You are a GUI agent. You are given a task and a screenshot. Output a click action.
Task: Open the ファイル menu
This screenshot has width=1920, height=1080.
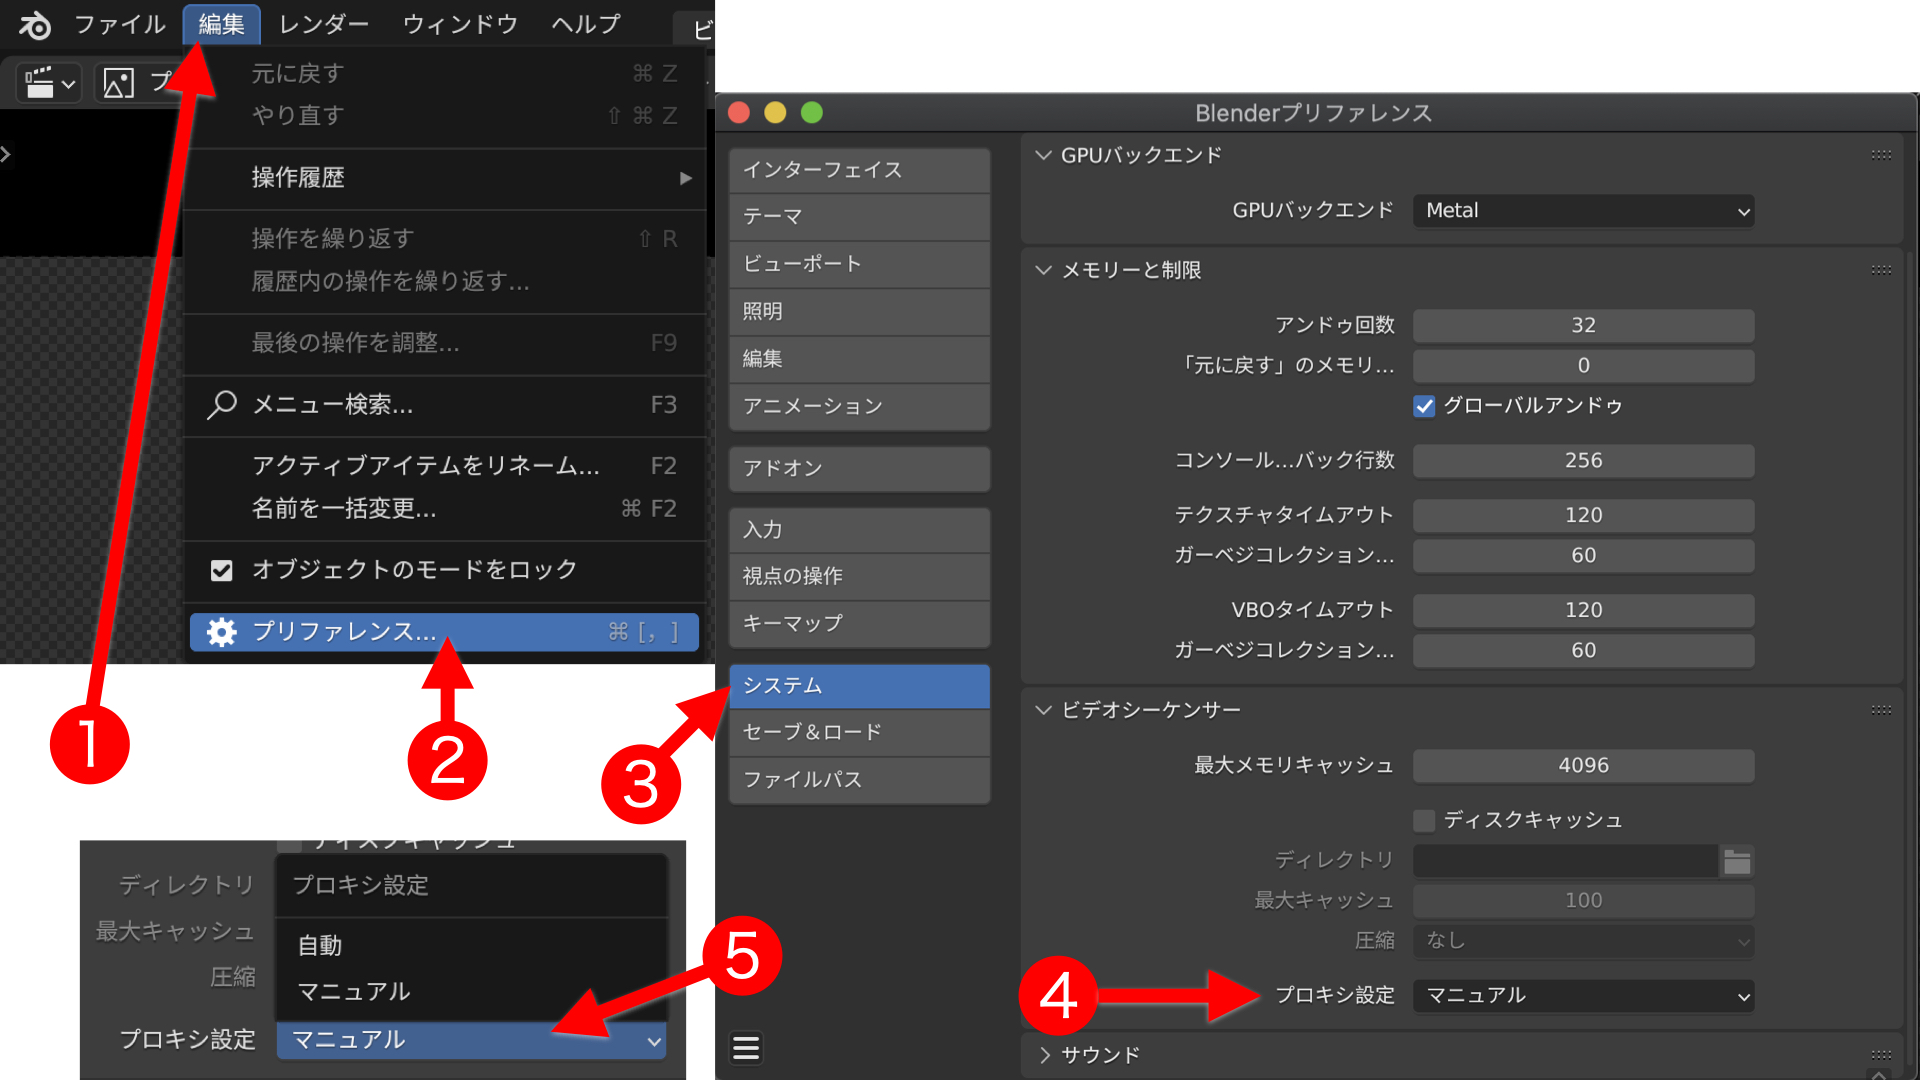(120, 24)
